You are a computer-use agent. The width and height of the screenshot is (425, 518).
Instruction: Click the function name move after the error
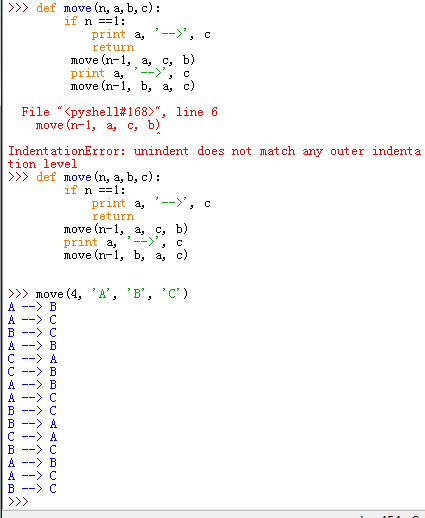pos(77,177)
